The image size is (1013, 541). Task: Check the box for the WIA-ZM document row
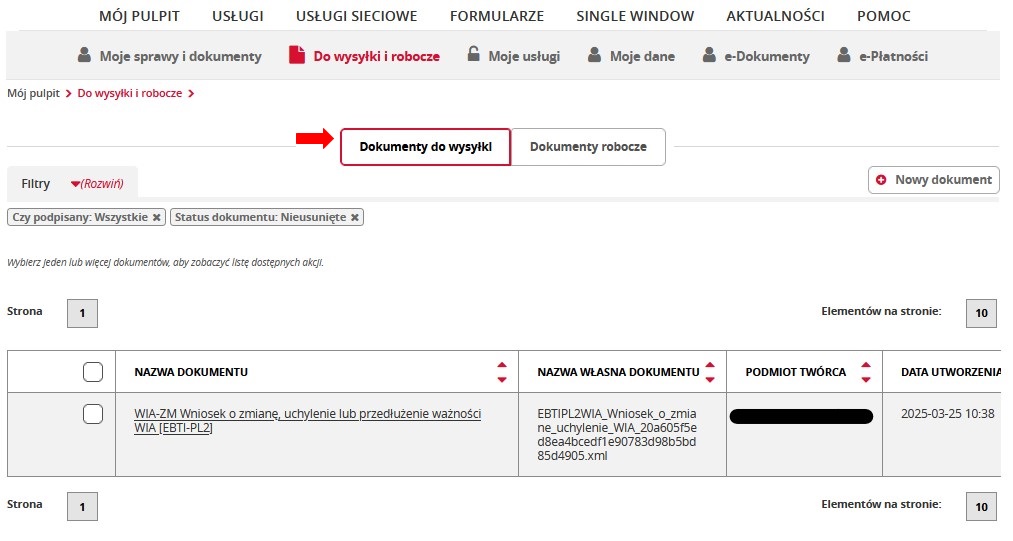(x=93, y=414)
